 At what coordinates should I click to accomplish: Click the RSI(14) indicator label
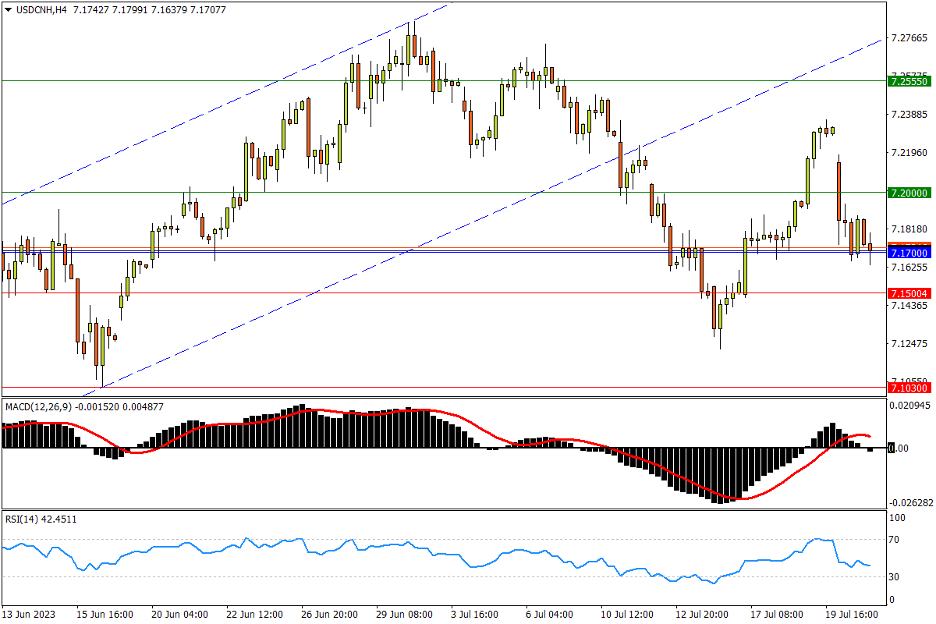pos(24,519)
